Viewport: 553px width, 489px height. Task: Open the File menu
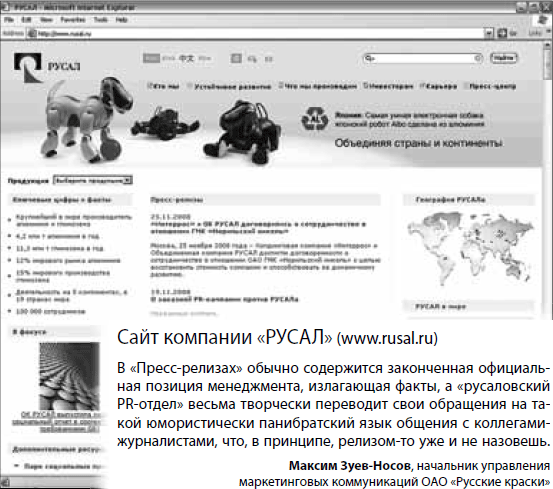[x=8, y=20]
